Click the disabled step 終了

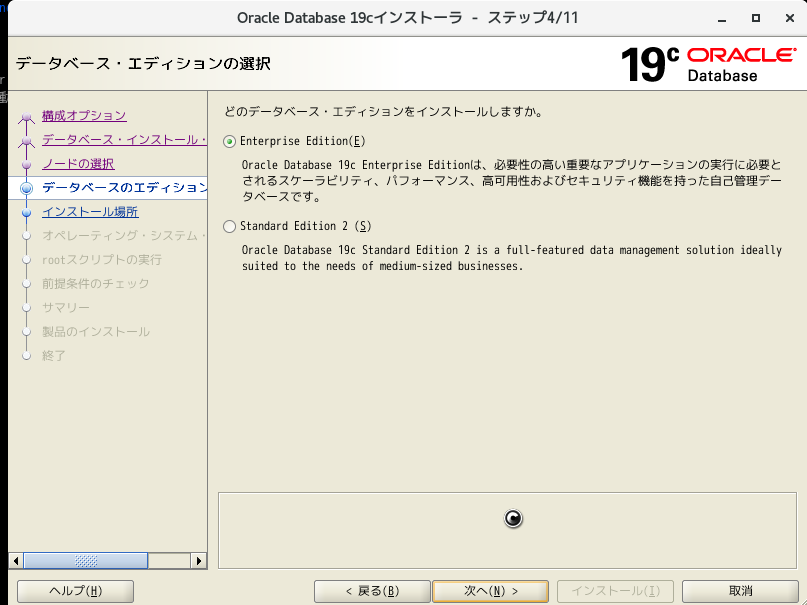(x=54, y=355)
